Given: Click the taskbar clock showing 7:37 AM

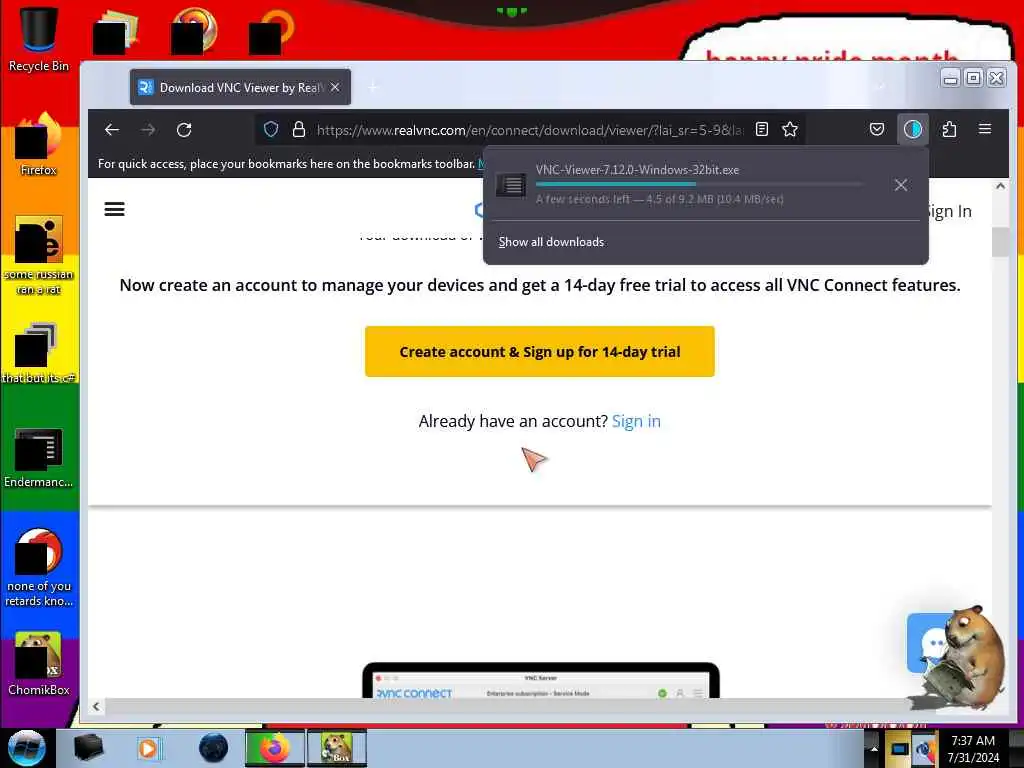Looking at the screenshot, I should coord(973,749).
